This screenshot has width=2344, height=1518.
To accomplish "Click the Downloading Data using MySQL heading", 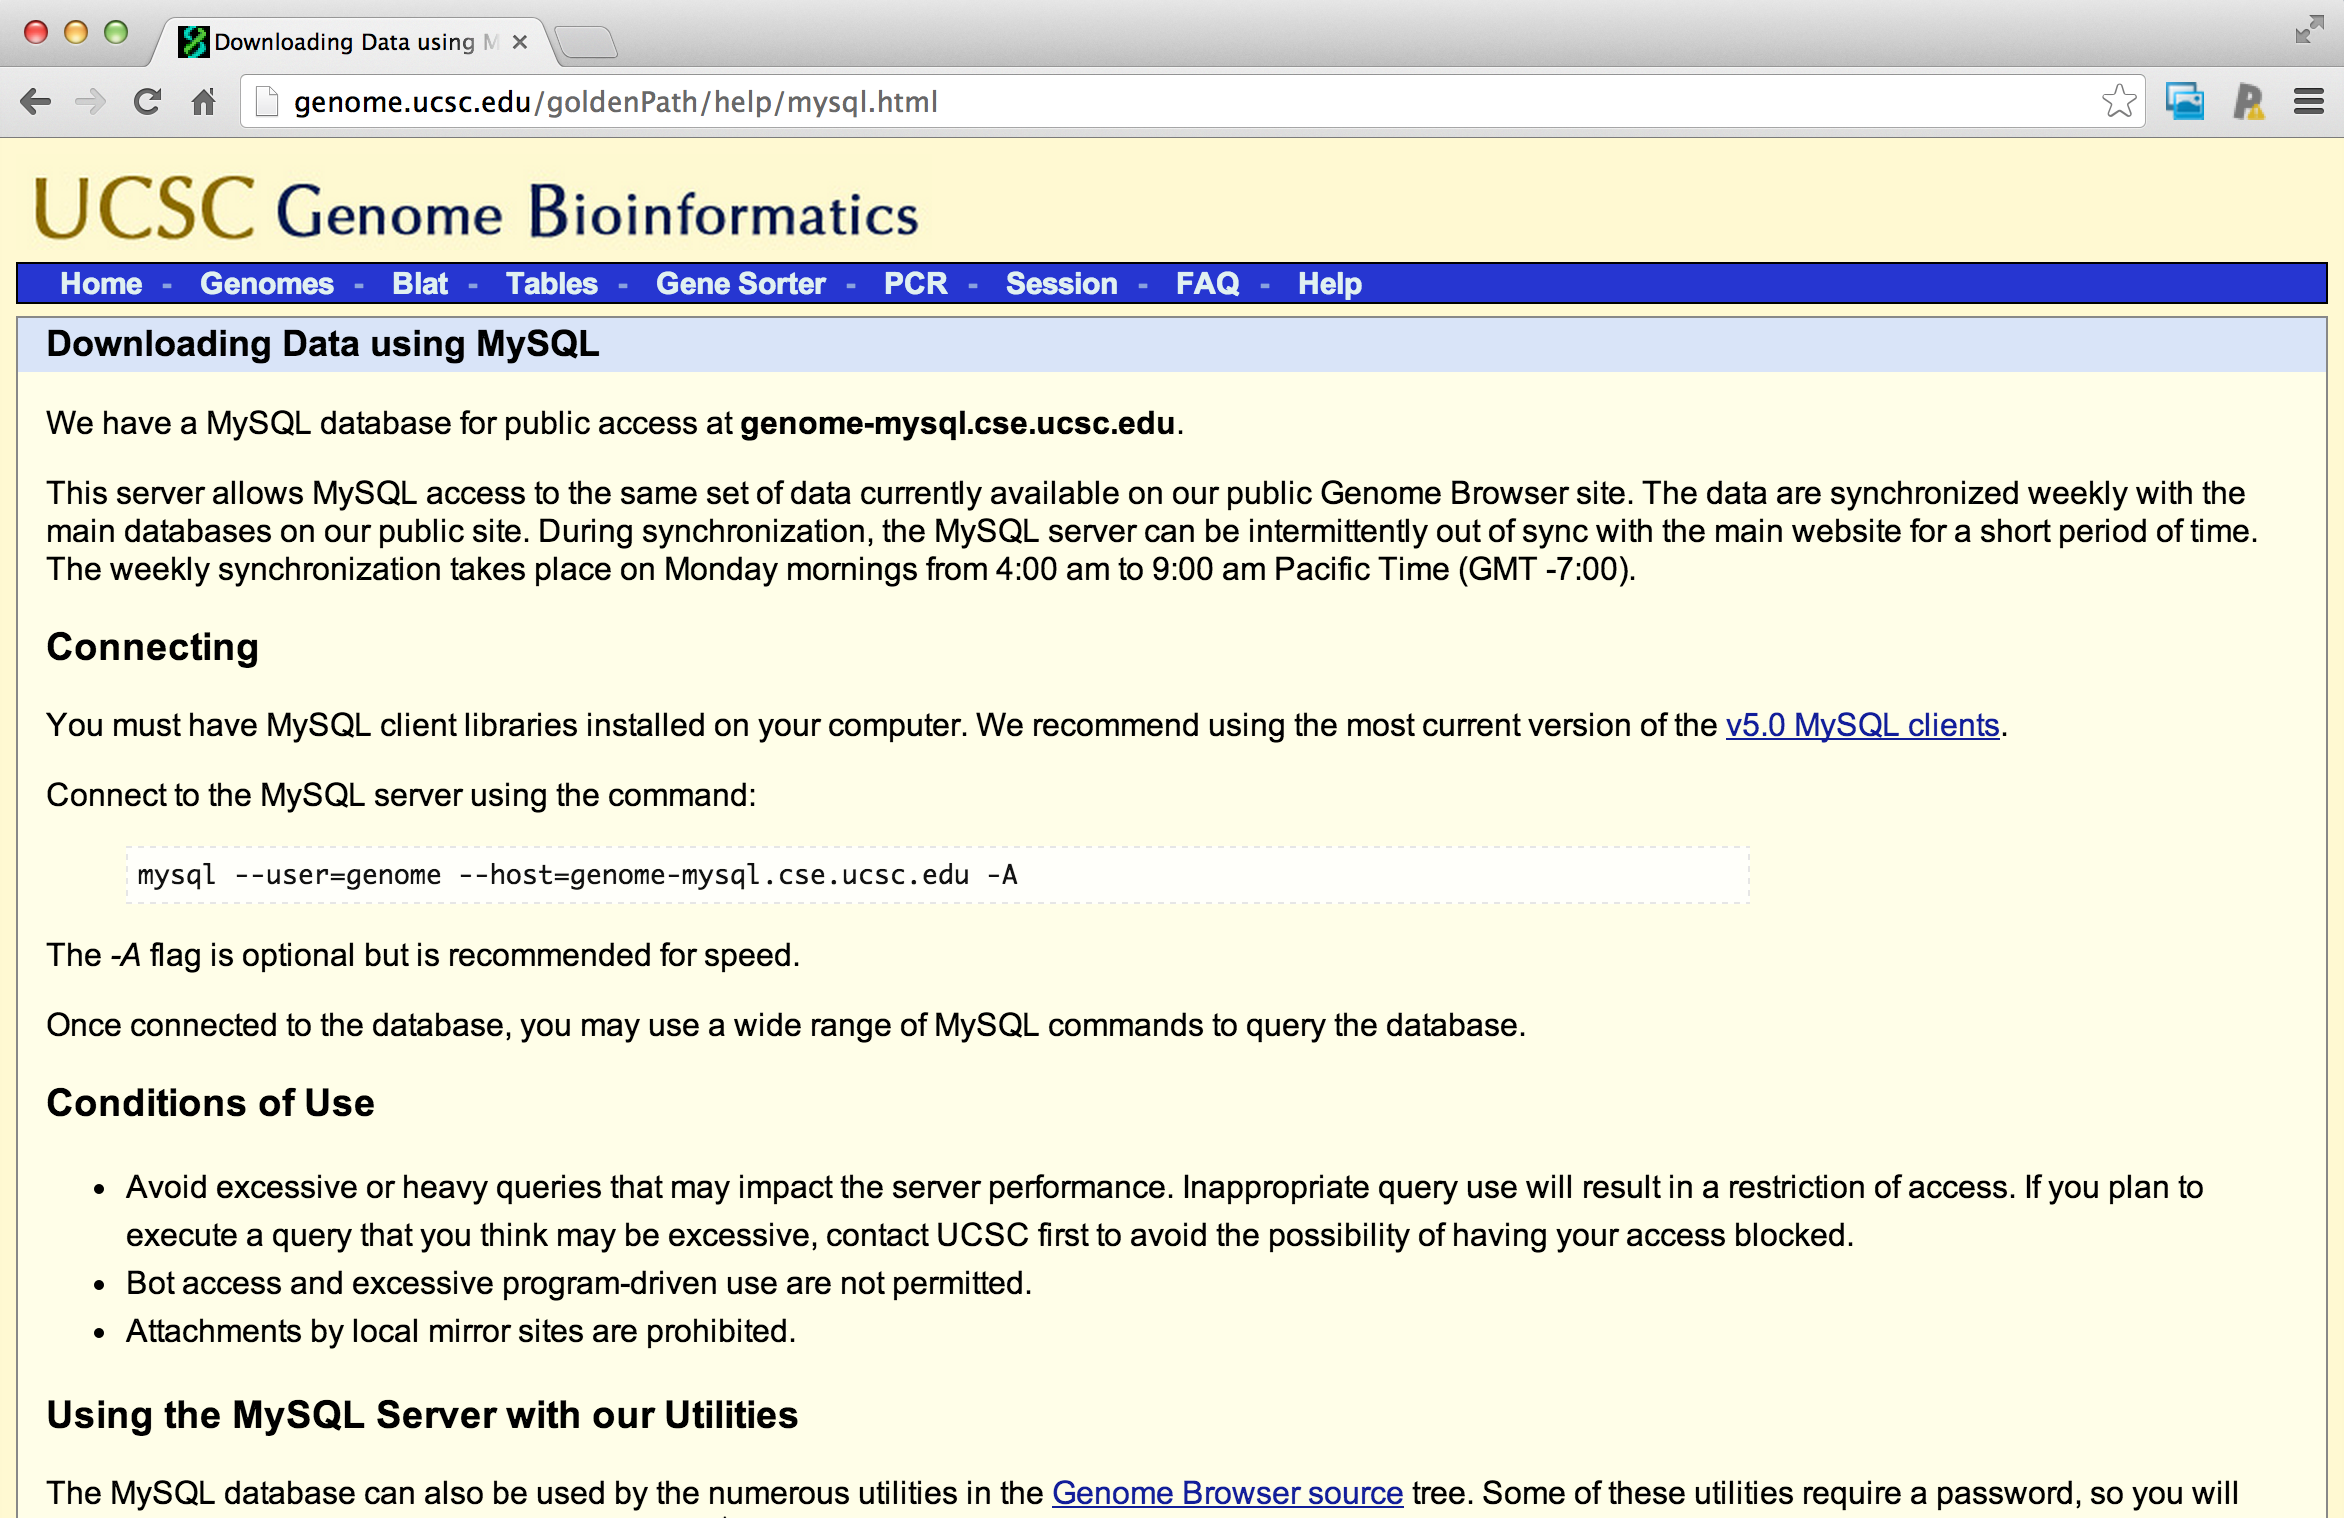I will [x=323, y=344].
